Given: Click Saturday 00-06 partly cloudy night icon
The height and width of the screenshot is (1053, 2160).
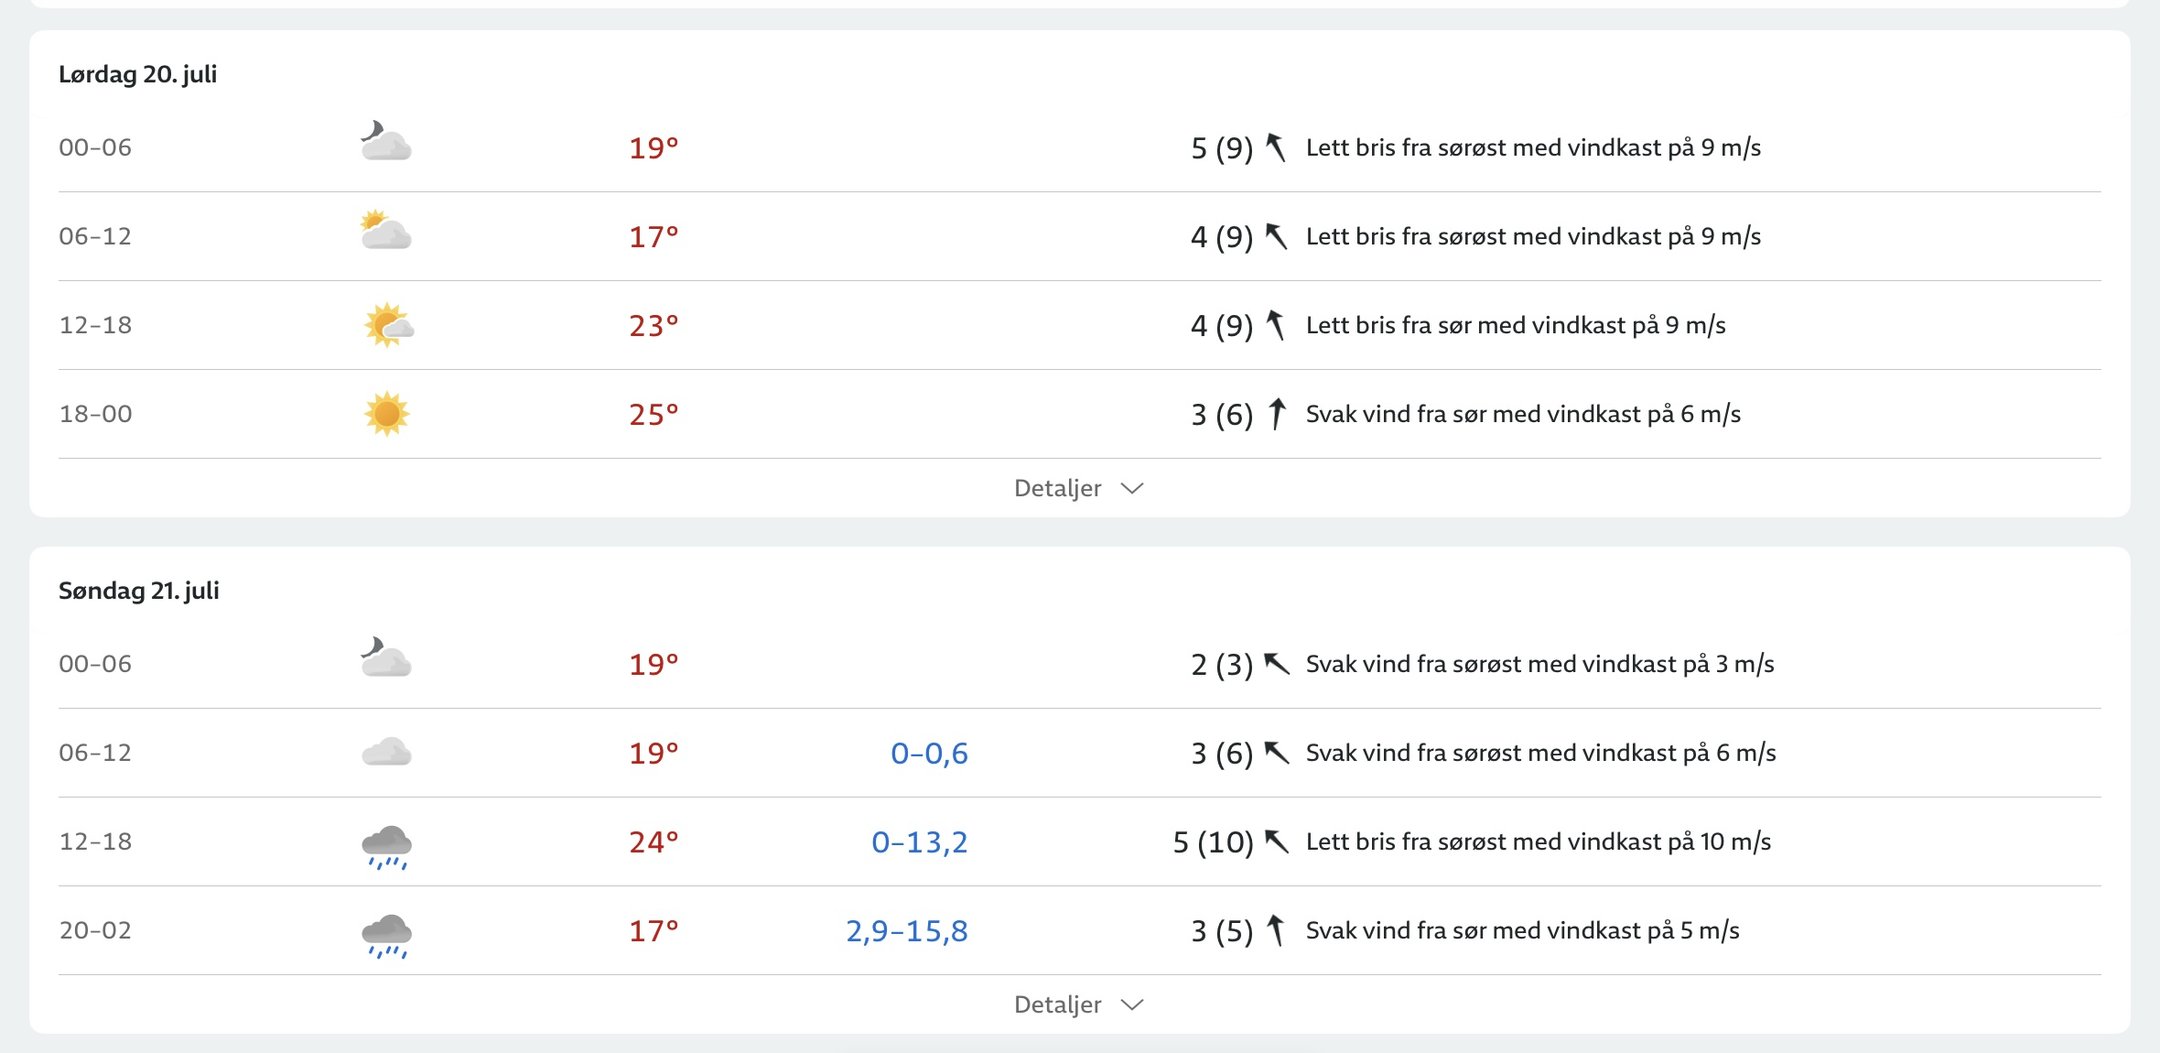Looking at the screenshot, I should tap(386, 143).
